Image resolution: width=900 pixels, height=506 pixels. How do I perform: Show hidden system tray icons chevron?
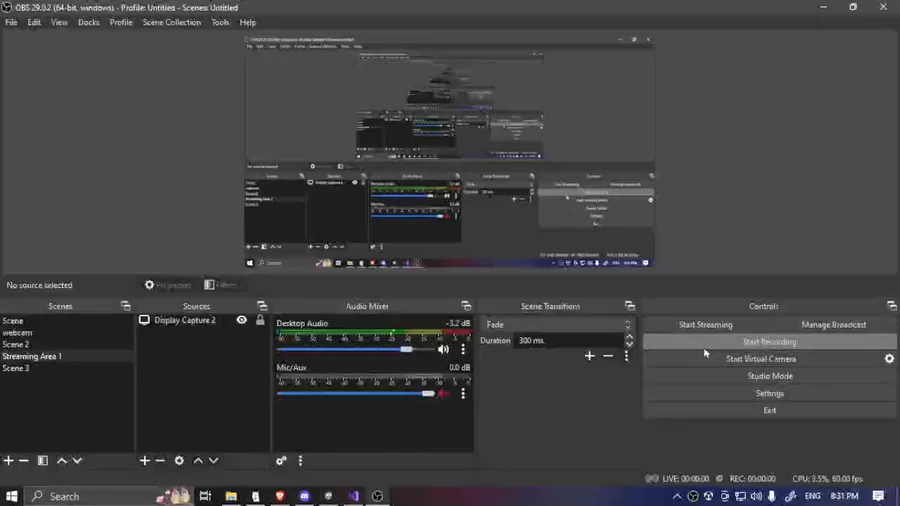677,496
